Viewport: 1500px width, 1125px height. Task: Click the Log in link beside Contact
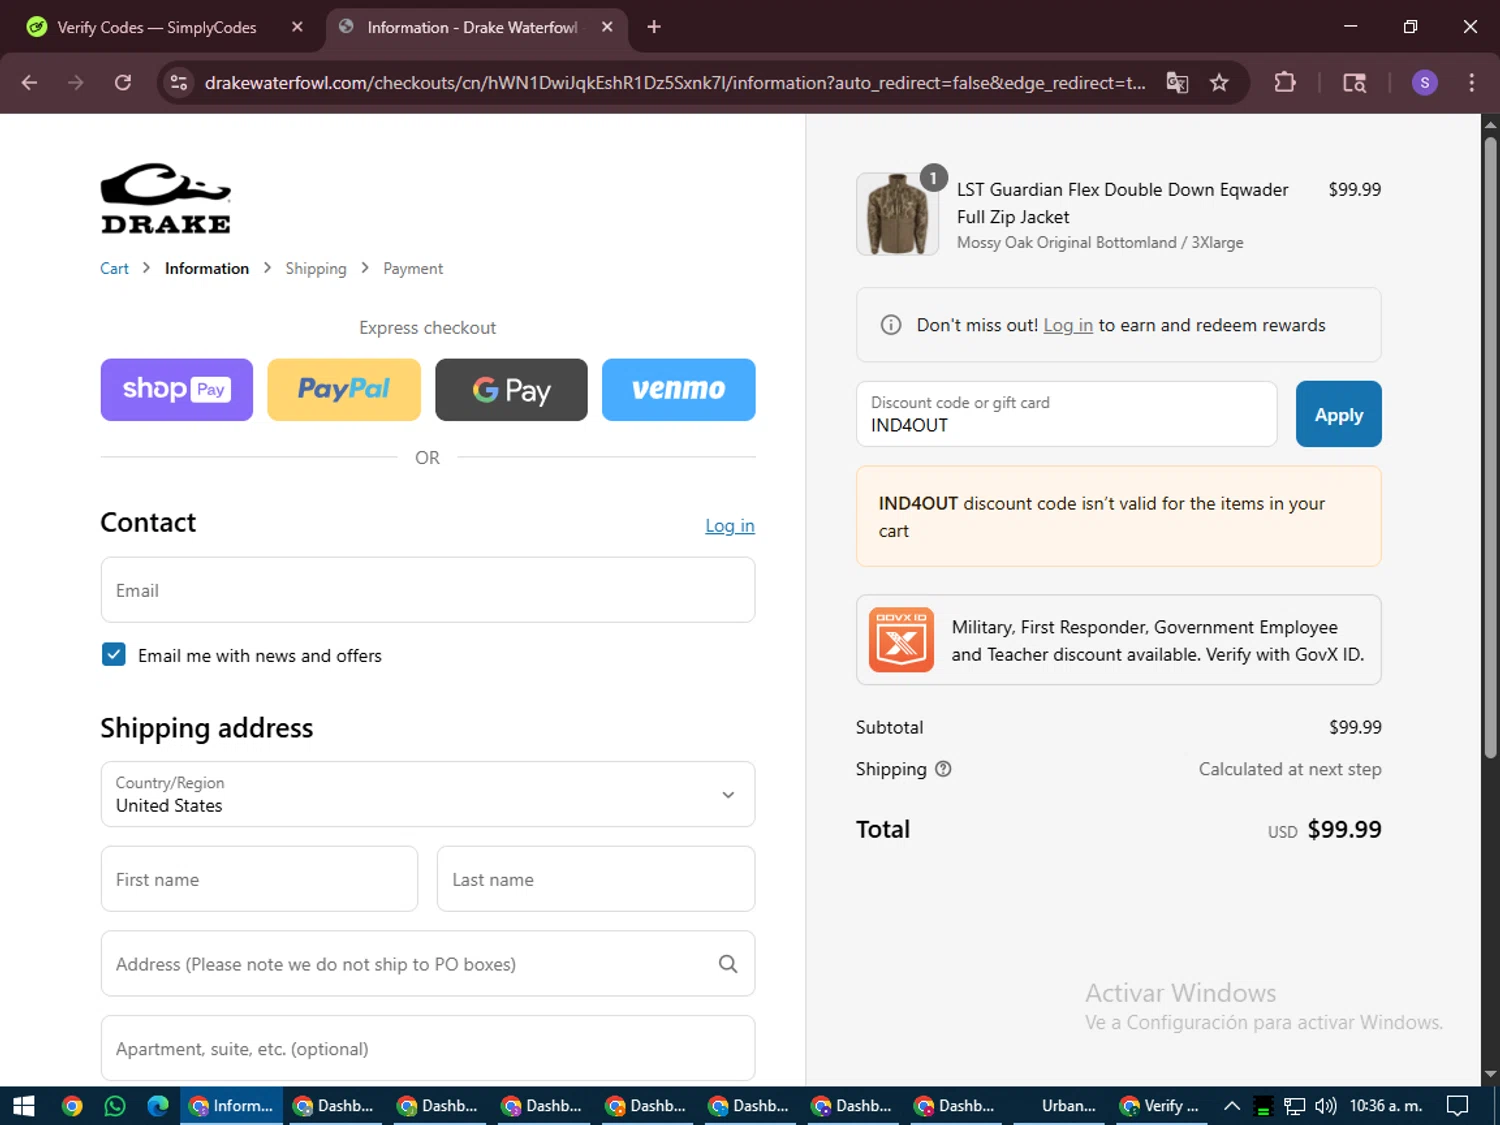click(x=730, y=526)
